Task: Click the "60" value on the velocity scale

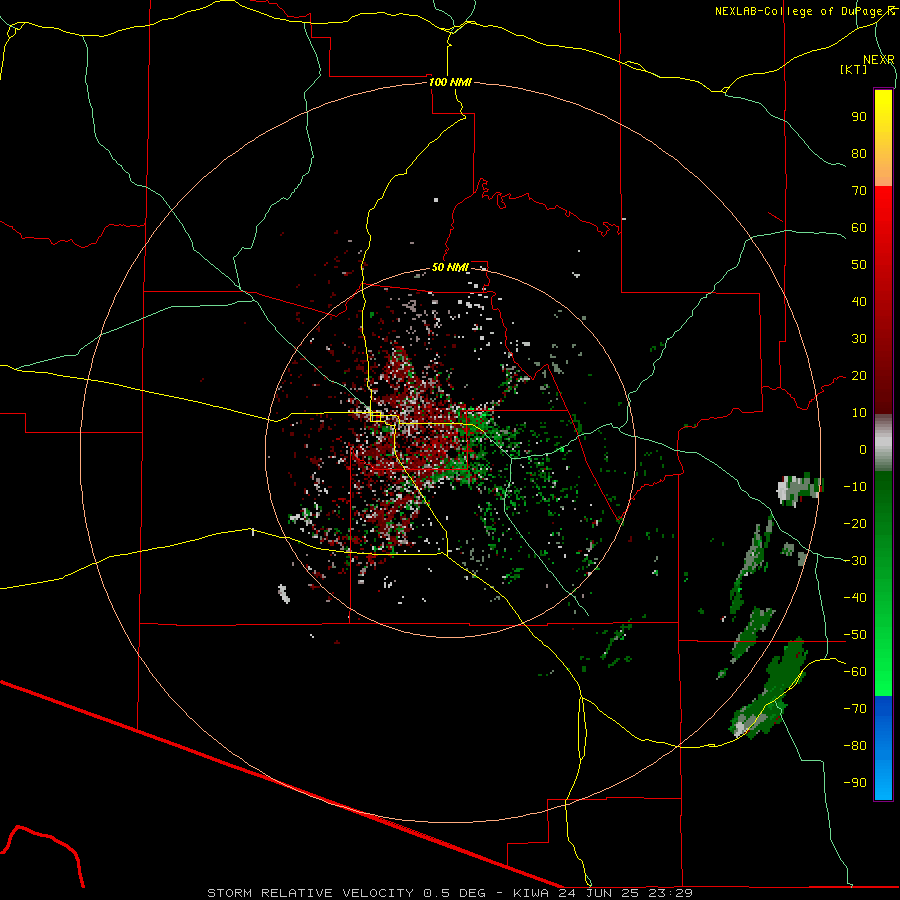Action: pos(859,227)
